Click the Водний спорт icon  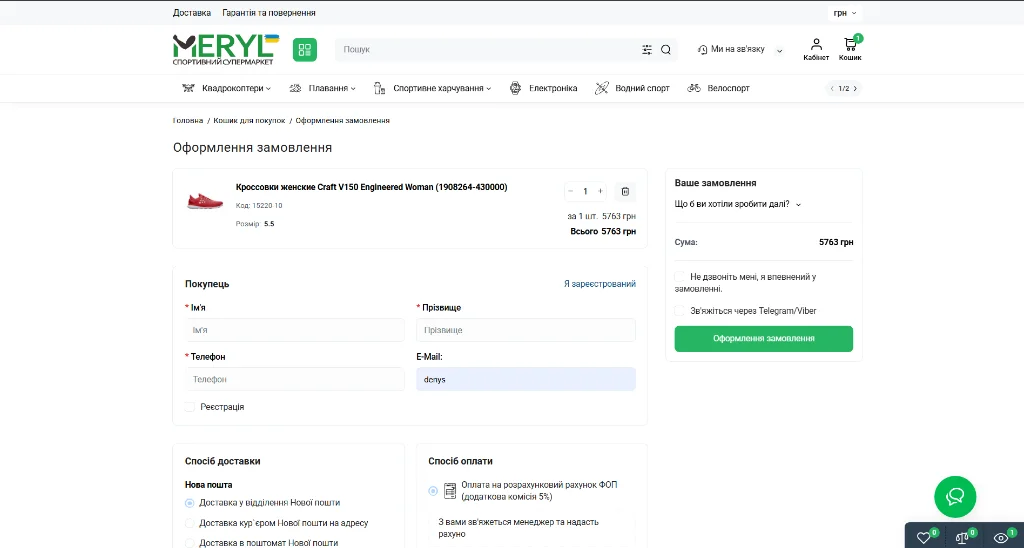(601, 88)
